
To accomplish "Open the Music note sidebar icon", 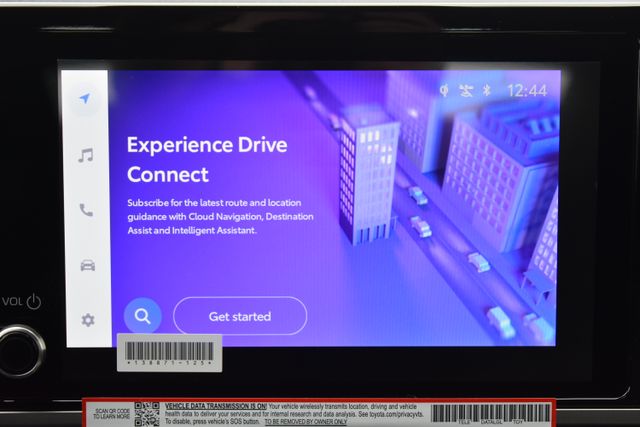I will pos(86,155).
